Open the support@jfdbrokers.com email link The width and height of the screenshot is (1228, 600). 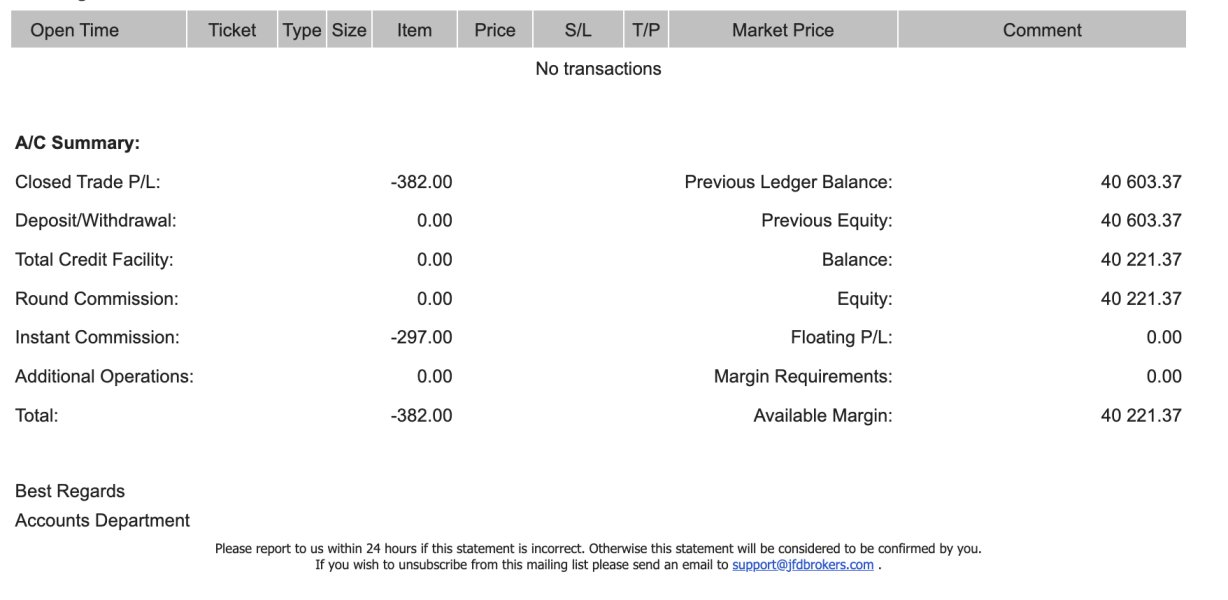click(803, 565)
